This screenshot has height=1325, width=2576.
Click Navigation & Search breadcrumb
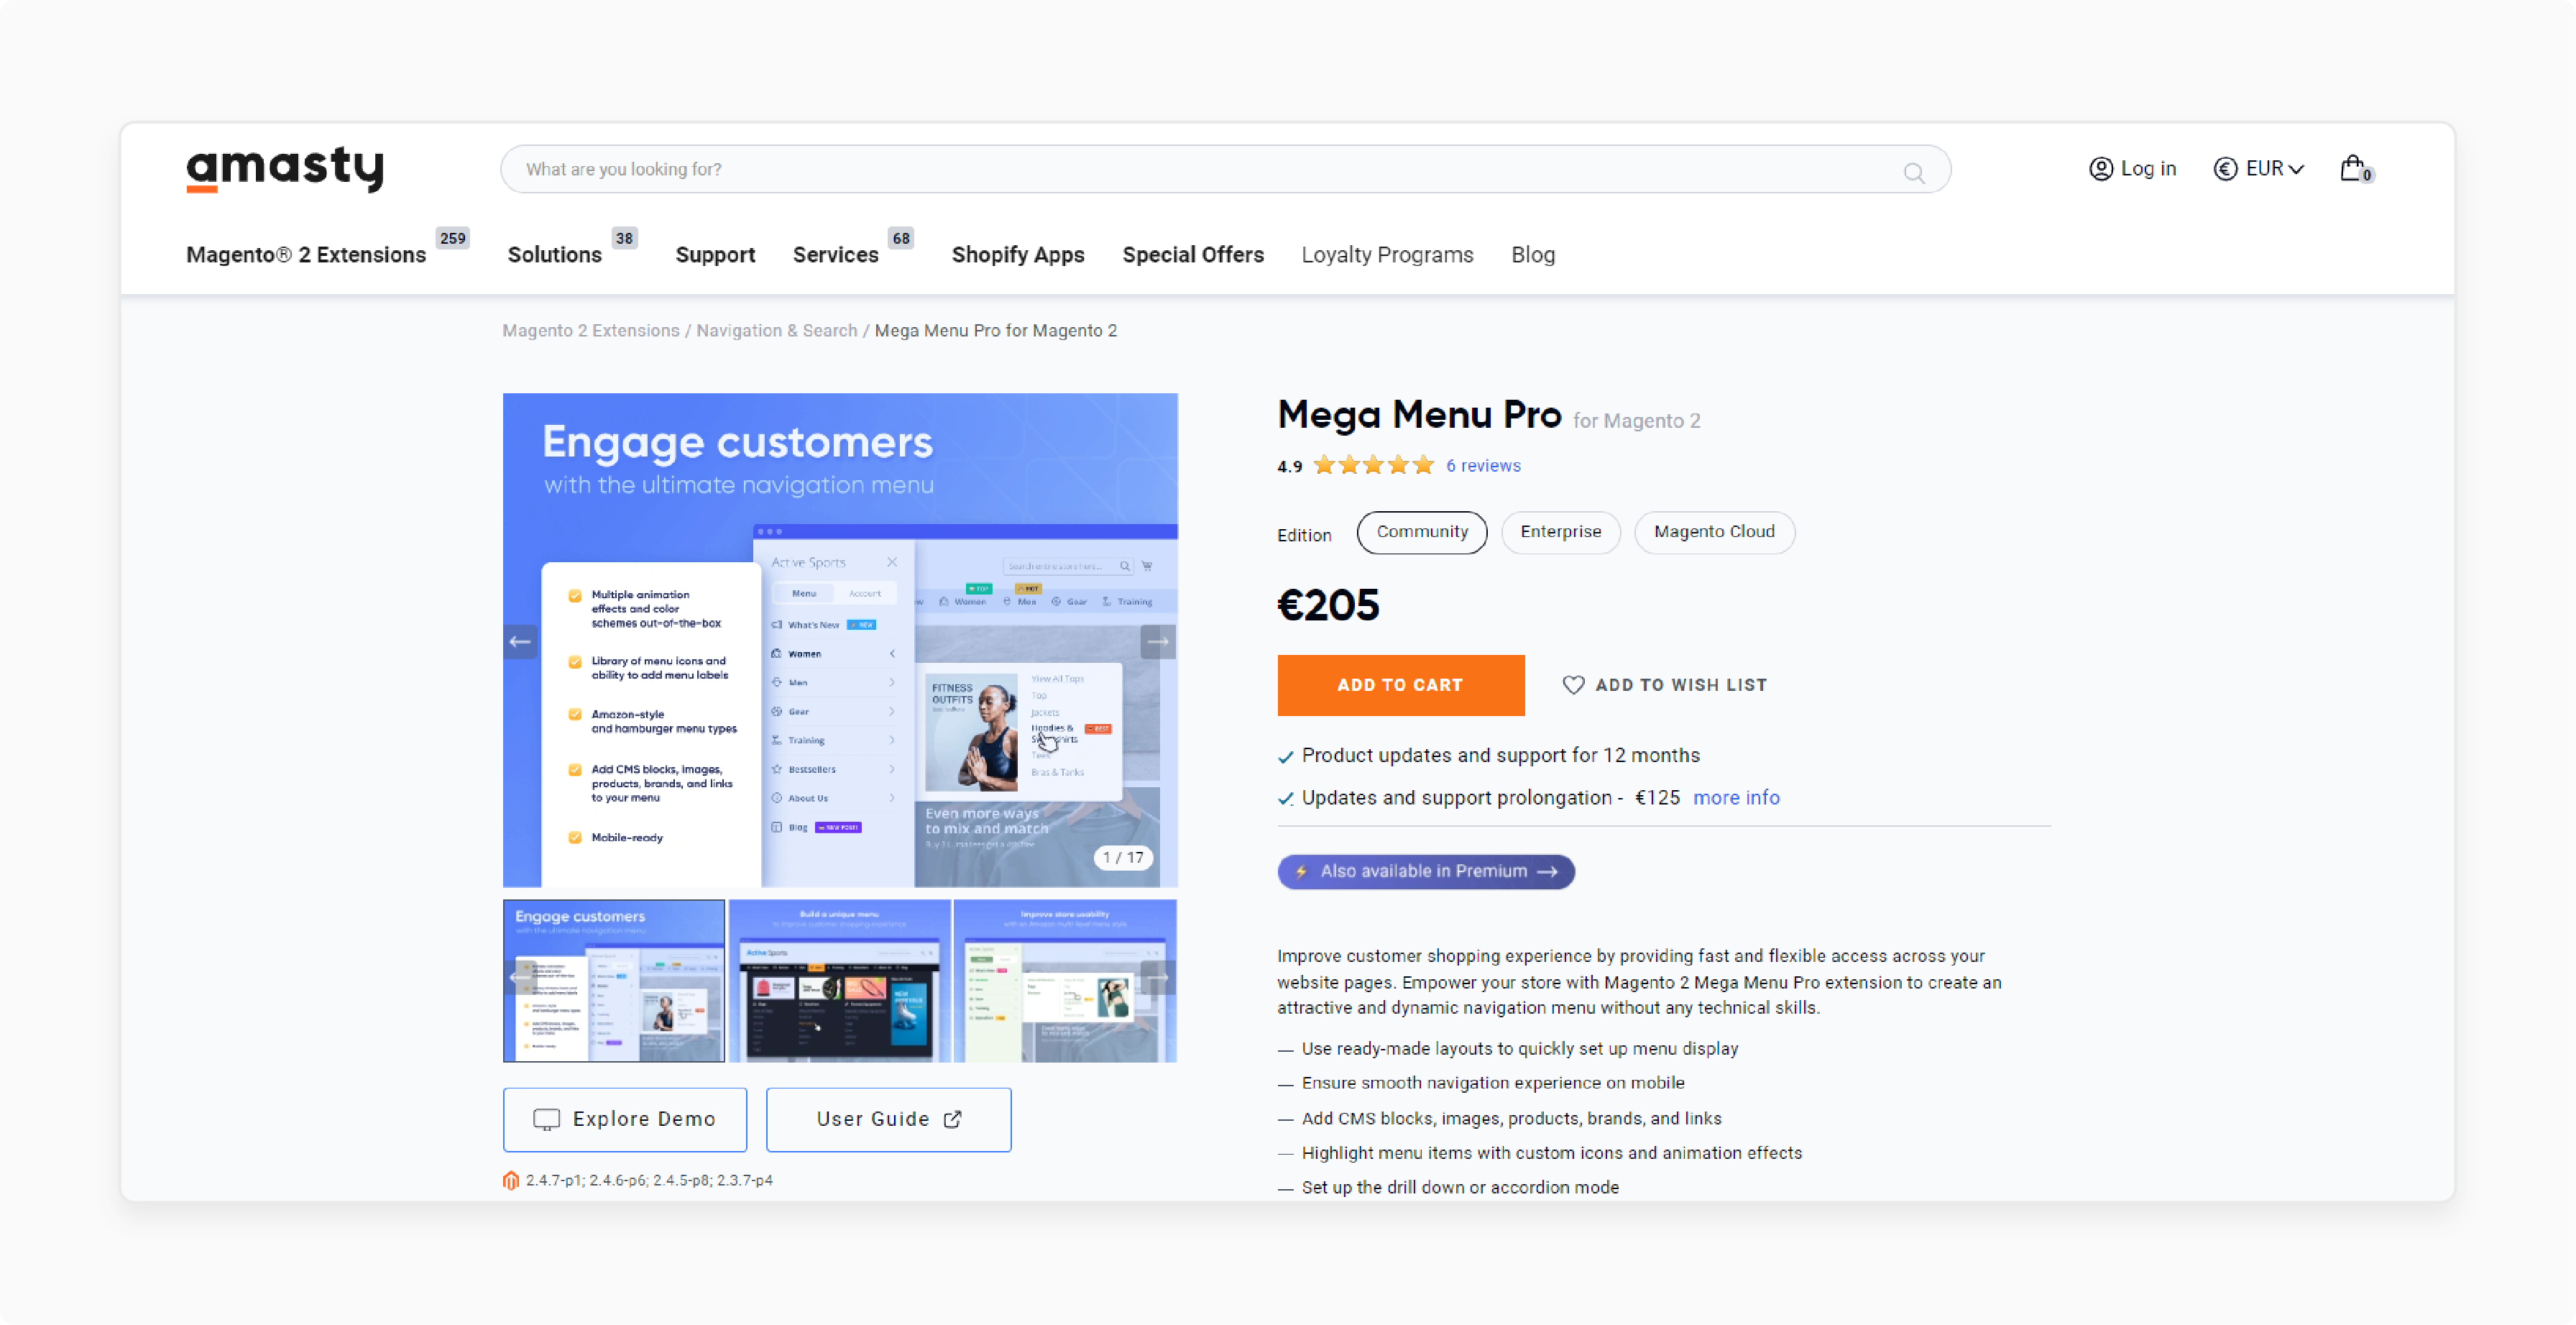pyautogui.click(x=776, y=330)
